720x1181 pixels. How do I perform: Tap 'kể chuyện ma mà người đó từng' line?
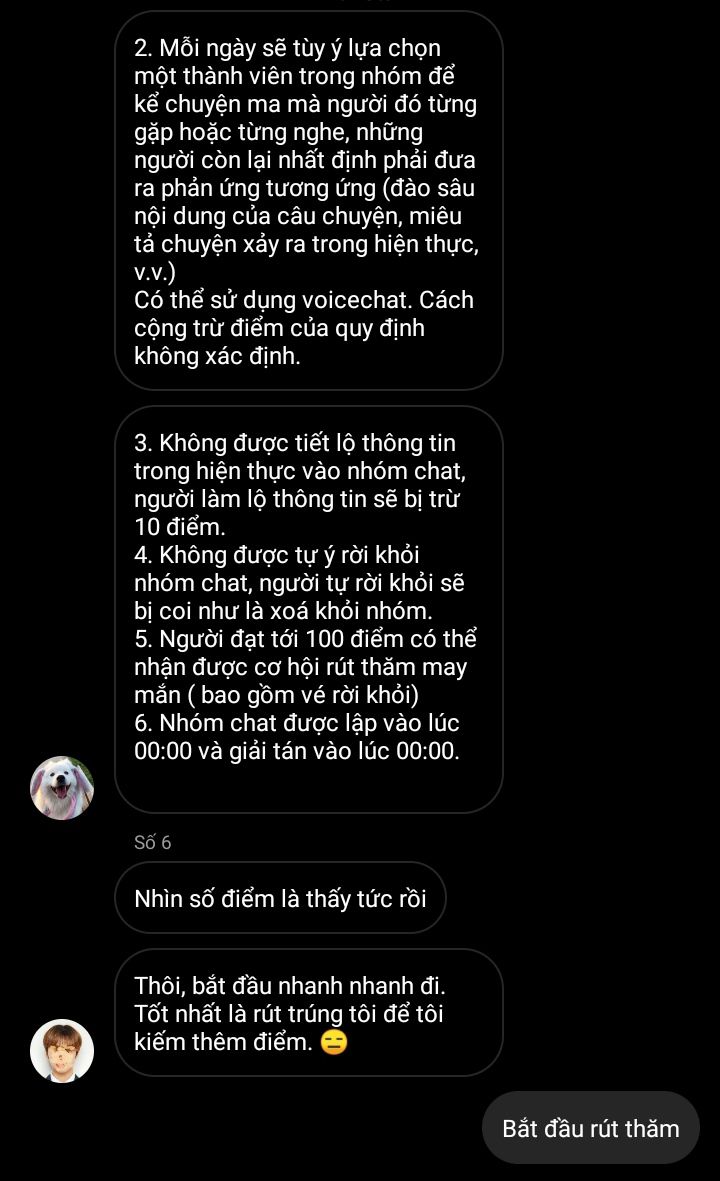pyautogui.click(x=305, y=103)
